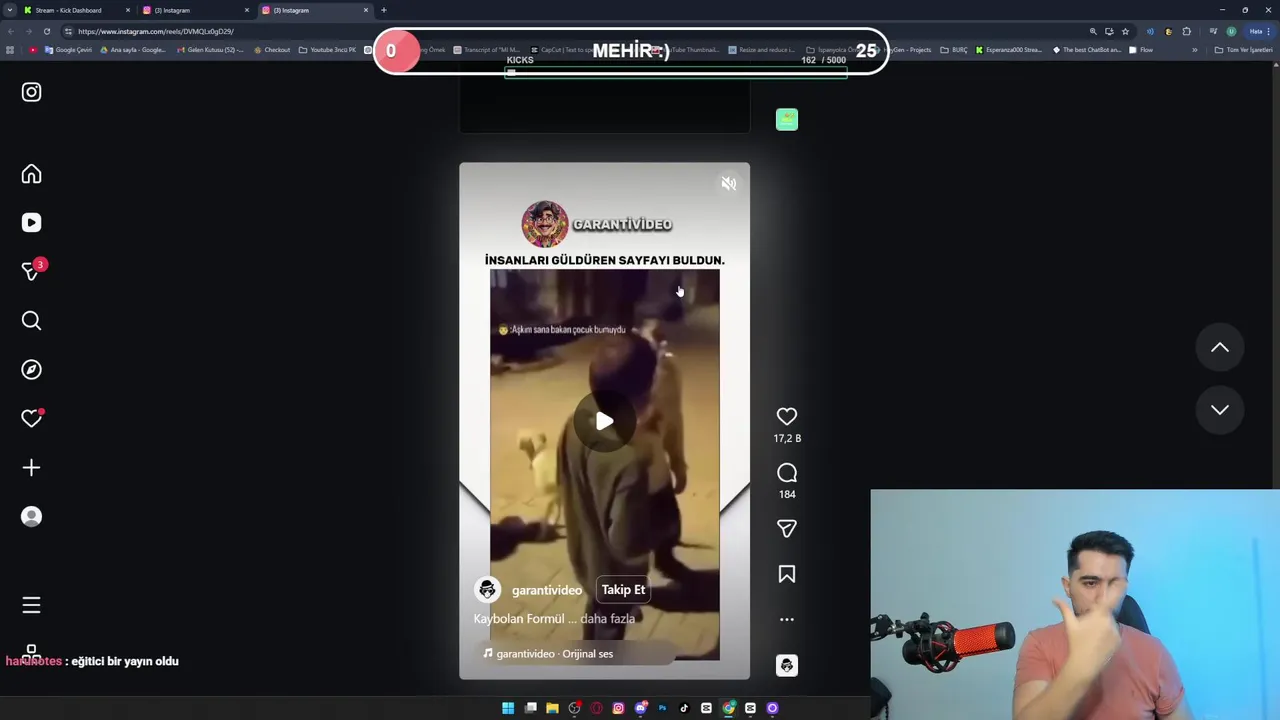
Task: Open the tab search dropdown arrow
Action: [9, 10]
